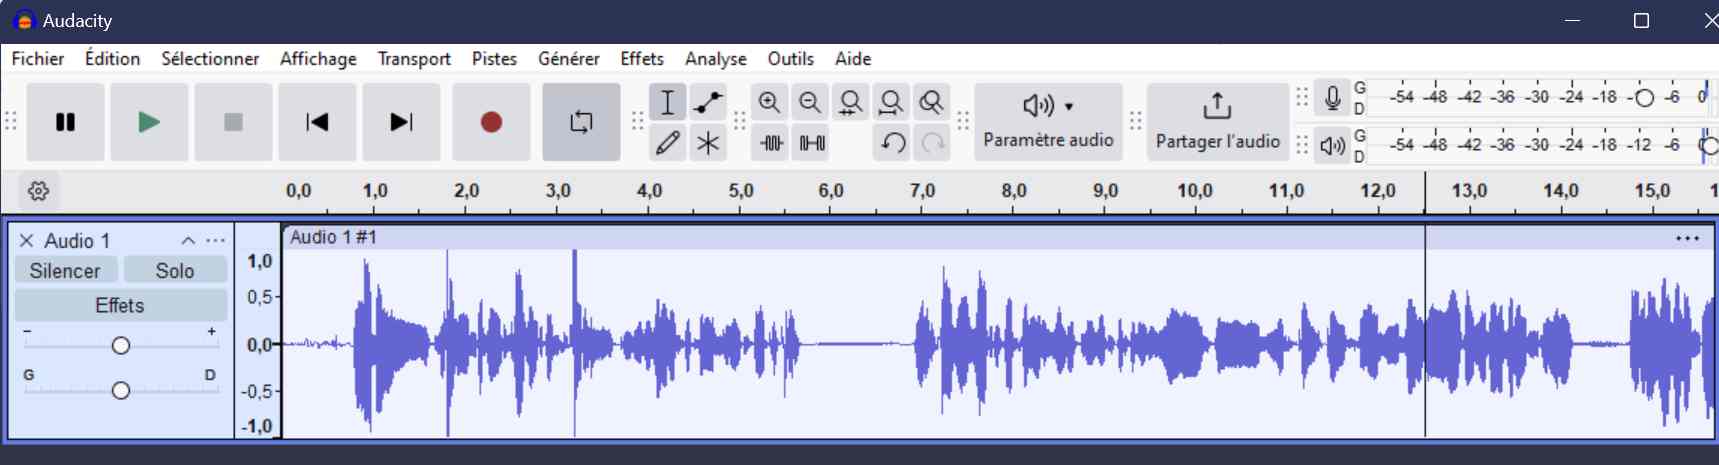
Task: Click the clip title Audio 1 #1
Action: coord(333,237)
